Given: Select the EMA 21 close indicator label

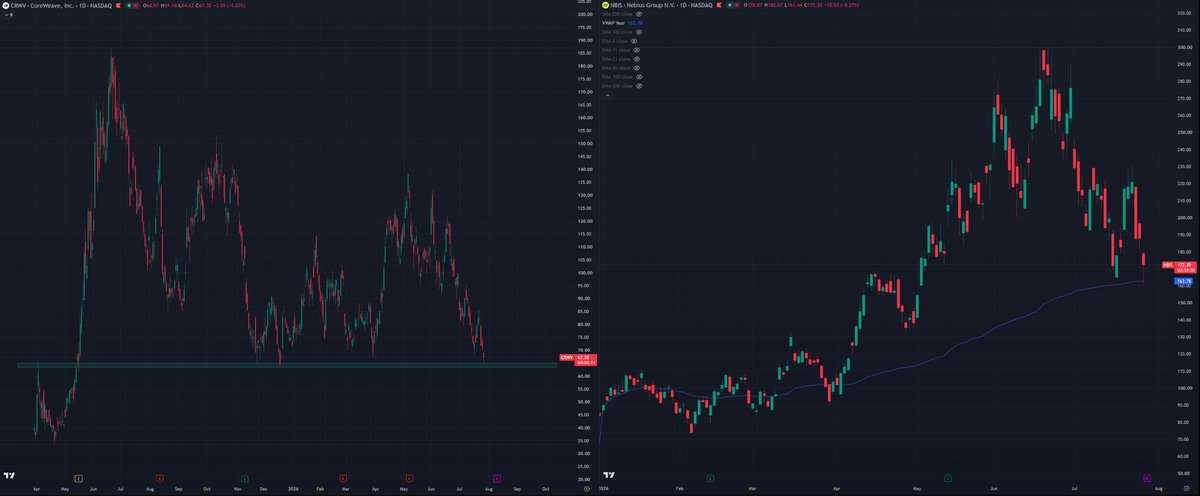Looking at the screenshot, I should click(616, 59).
